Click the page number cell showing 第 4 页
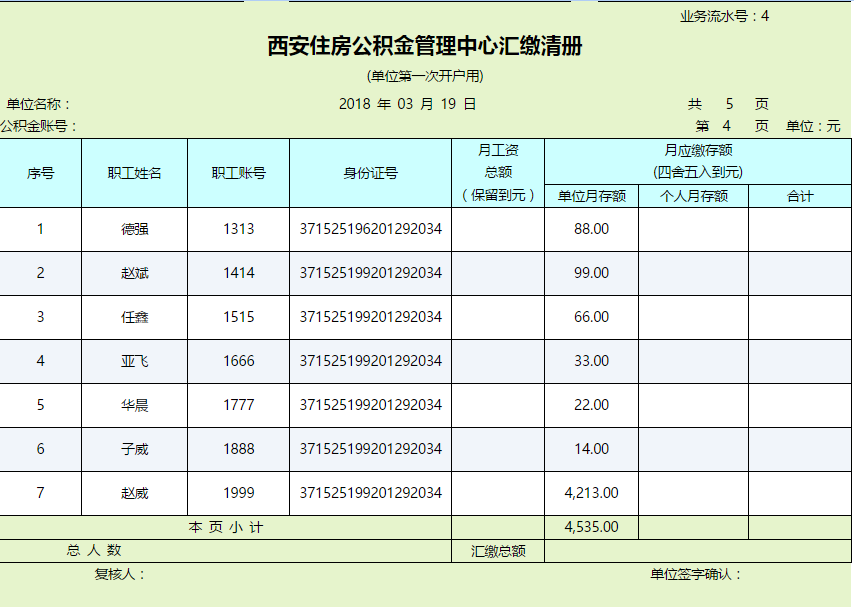This screenshot has width=854, height=607. point(730,122)
